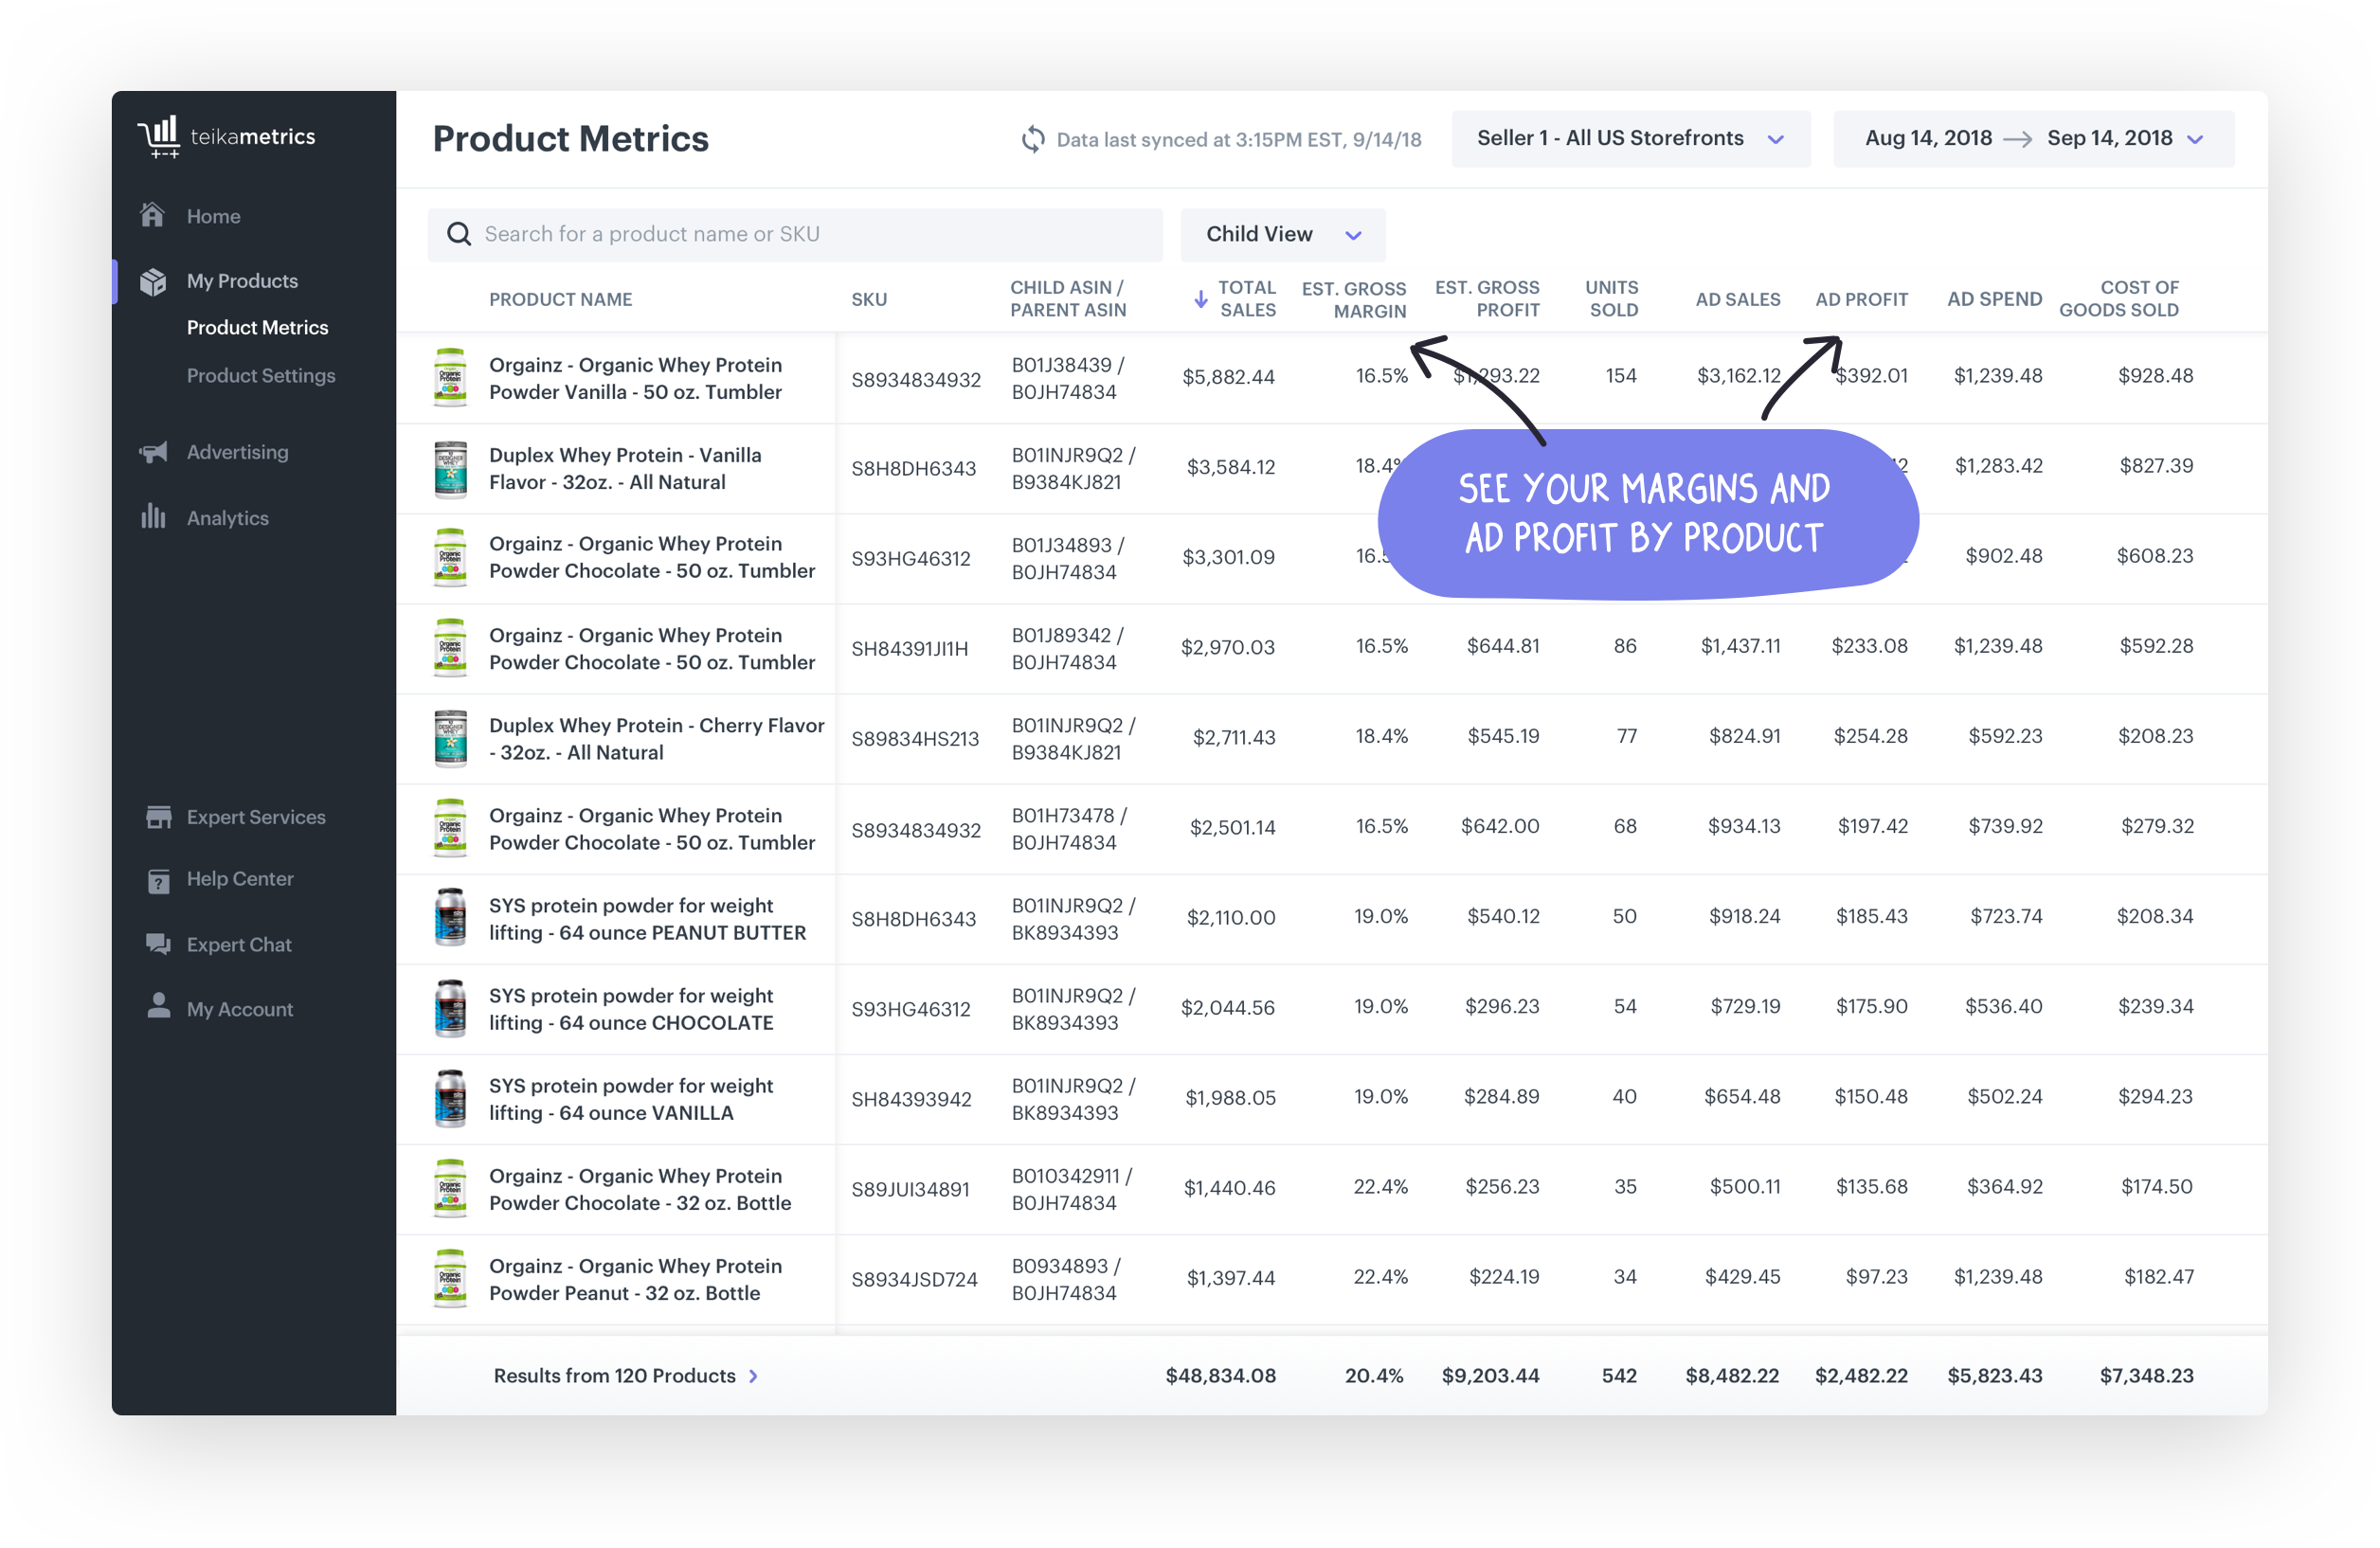
Task: Click the search magnifier icon
Action: pyautogui.click(x=459, y=233)
